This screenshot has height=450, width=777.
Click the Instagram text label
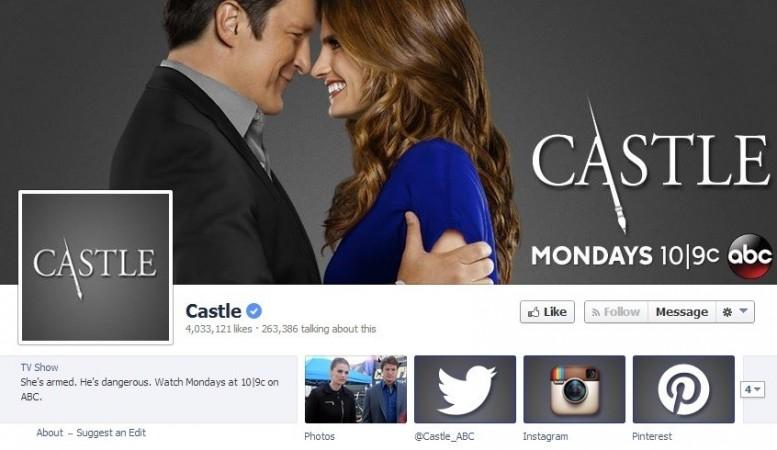tap(545, 437)
